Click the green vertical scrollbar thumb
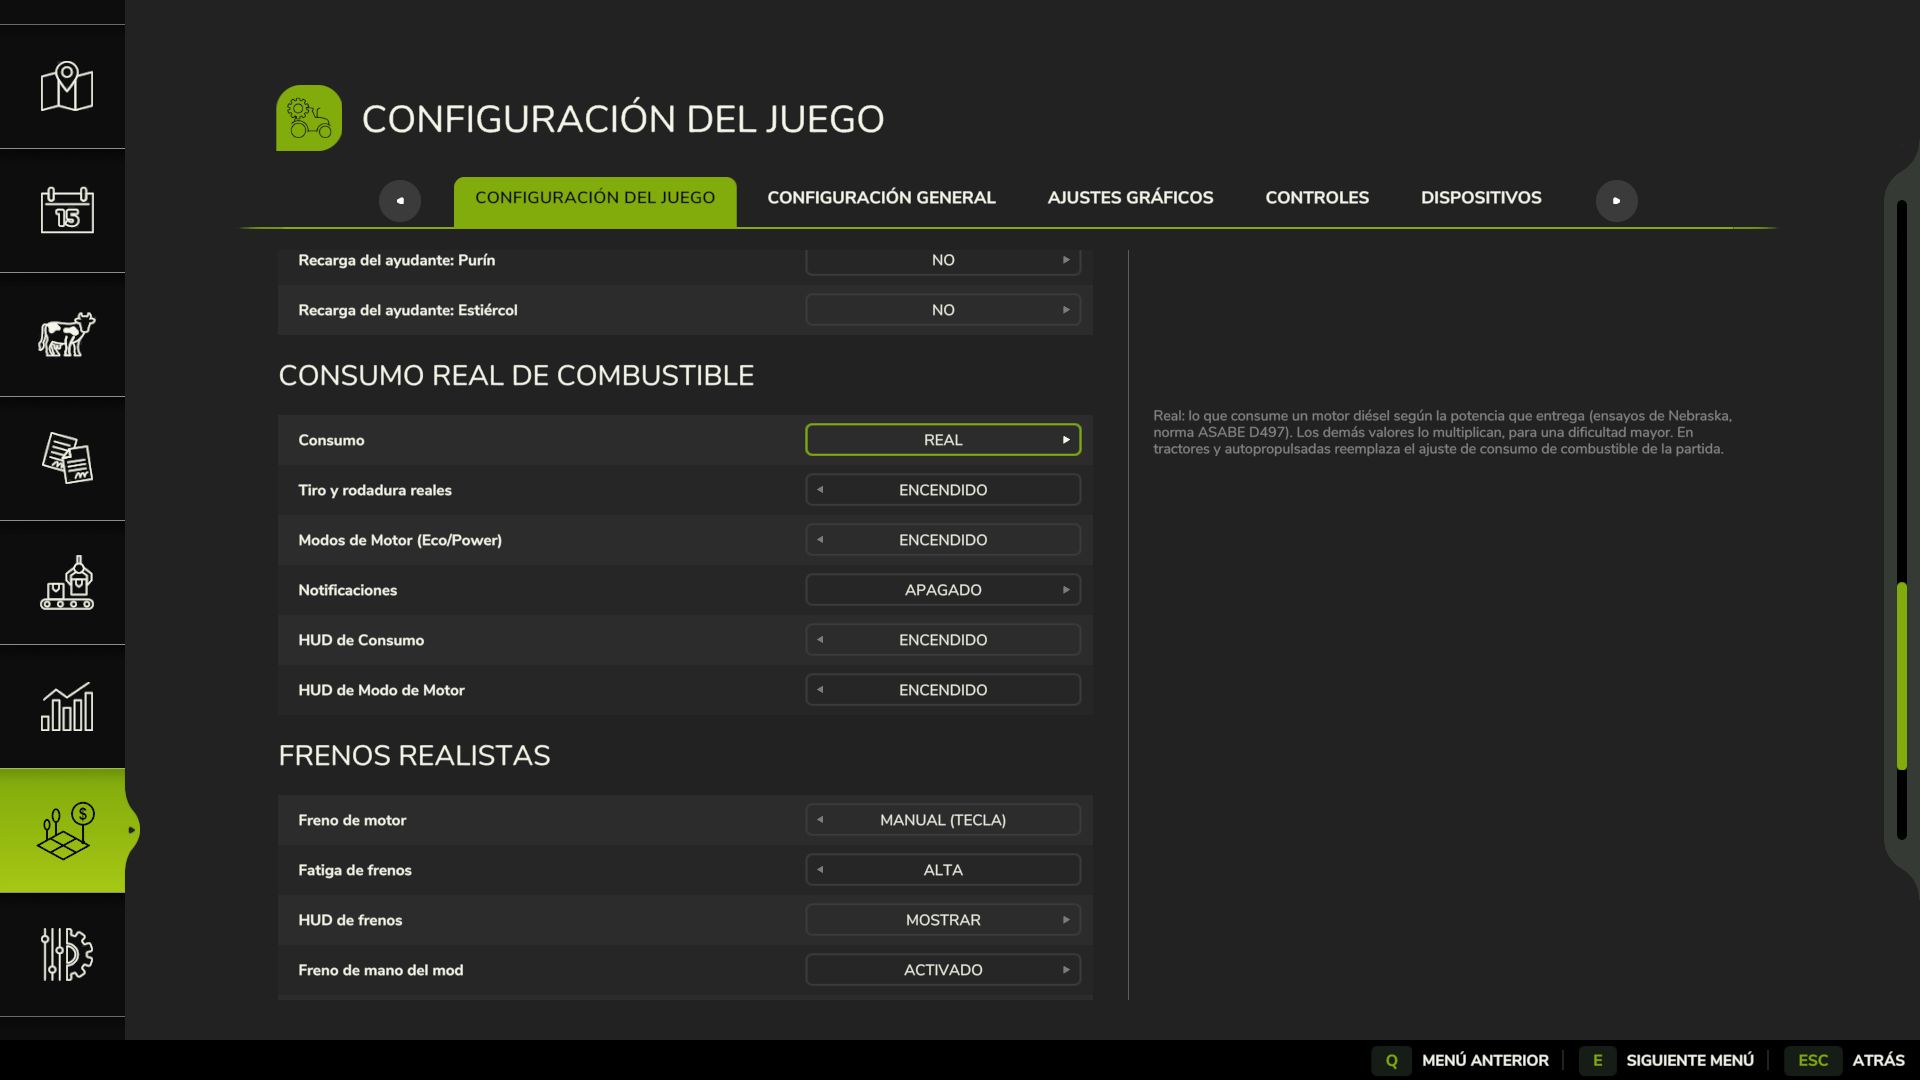This screenshot has width=1920, height=1080. point(1902,676)
